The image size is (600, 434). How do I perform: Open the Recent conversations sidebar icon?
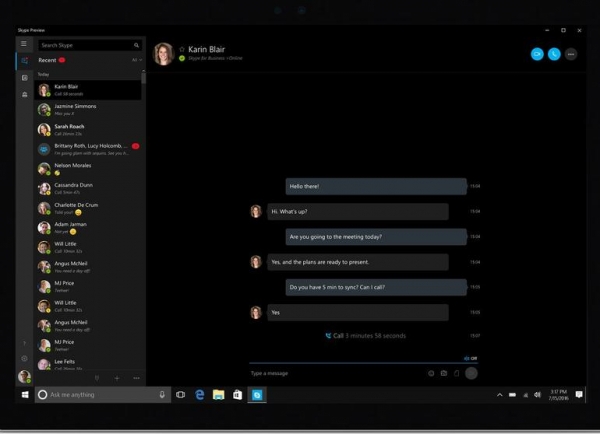pos(24,60)
